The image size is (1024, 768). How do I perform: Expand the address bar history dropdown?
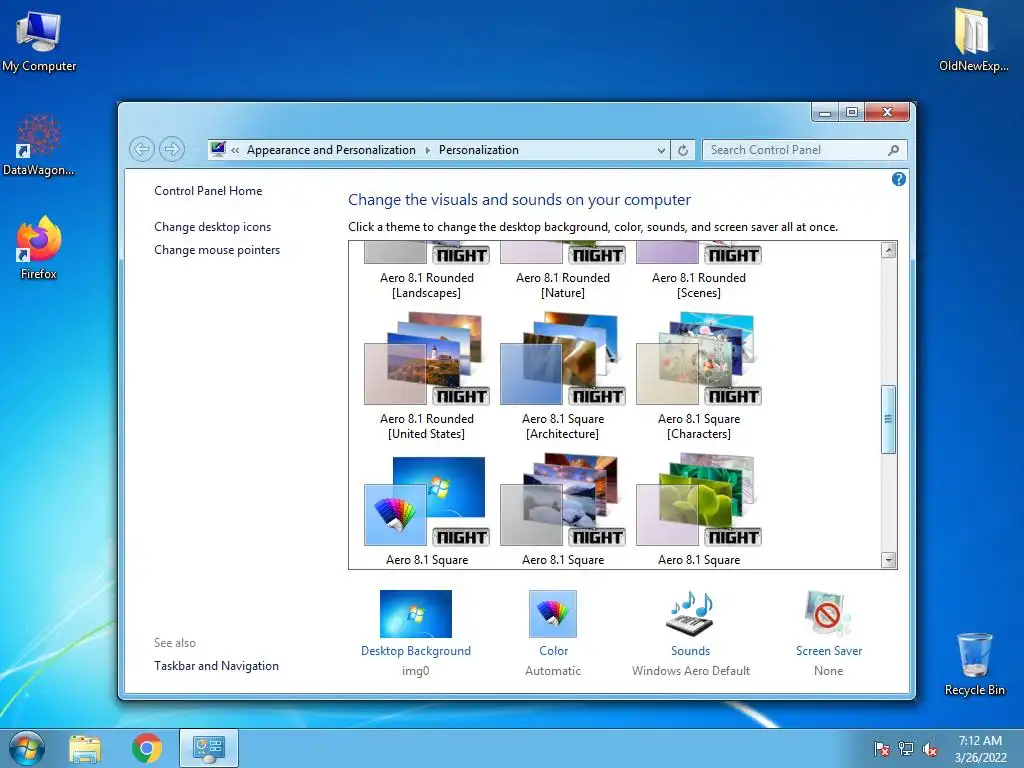(662, 151)
